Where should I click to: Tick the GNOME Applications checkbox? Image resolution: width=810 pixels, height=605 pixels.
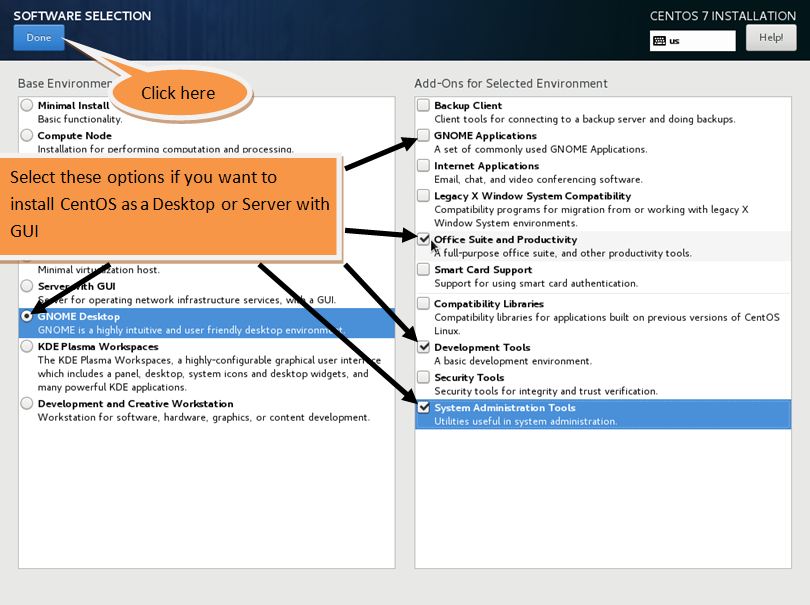tap(424, 135)
